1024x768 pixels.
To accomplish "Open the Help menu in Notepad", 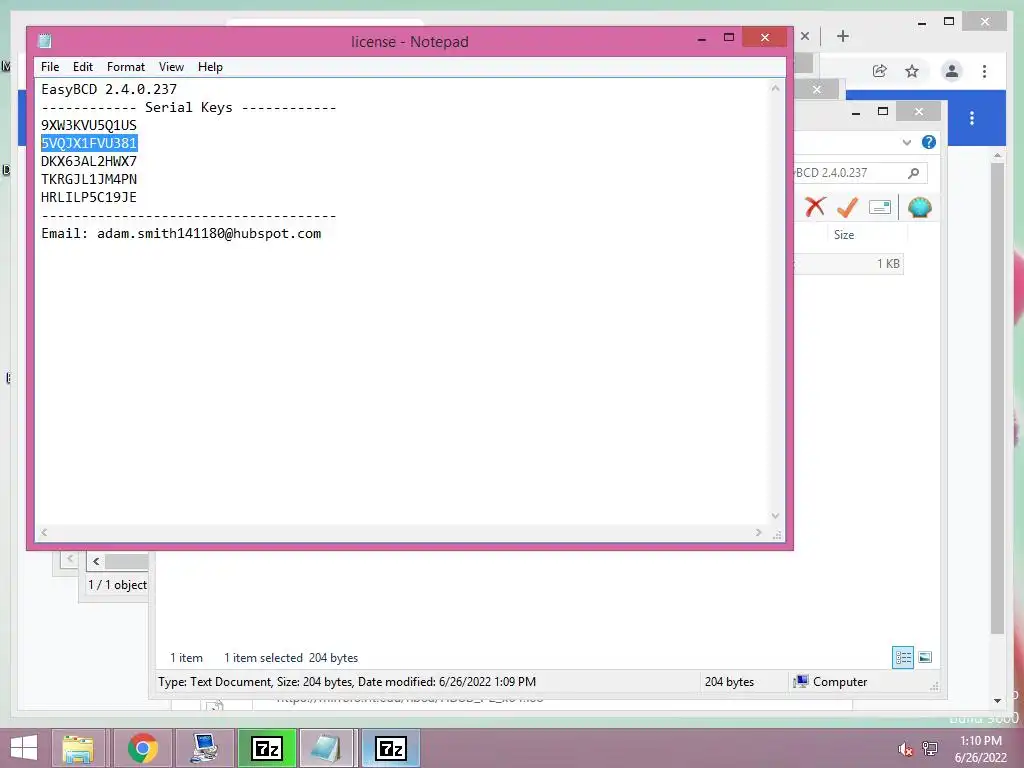I will click(210, 67).
